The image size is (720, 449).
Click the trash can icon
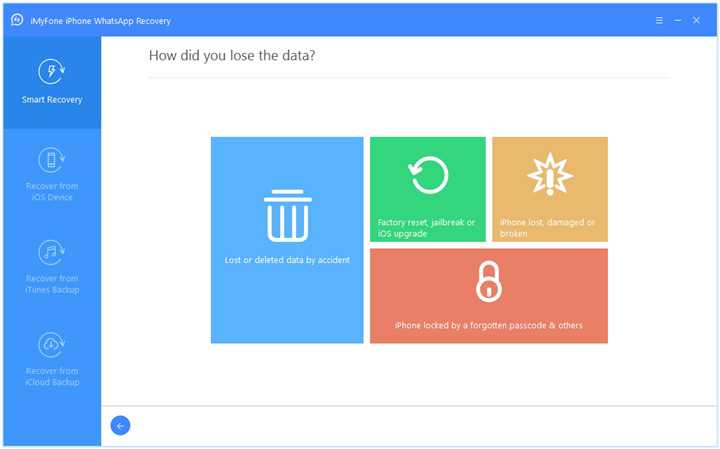click(287, 217)
